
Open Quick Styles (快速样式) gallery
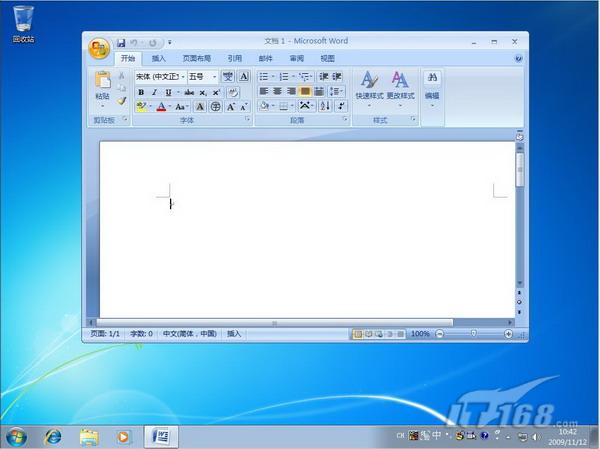pos(369,88)
